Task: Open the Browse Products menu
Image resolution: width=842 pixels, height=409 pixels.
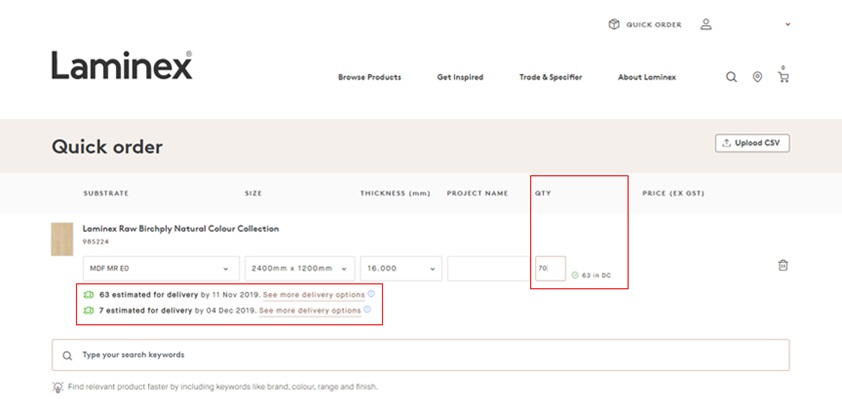Action: coord(369,77)
